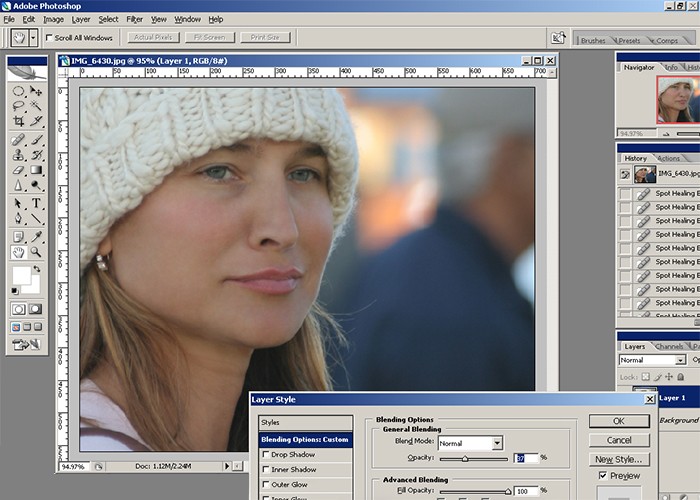The height and width of the screenshot is (500, 700).
Task: Enable Scroll All Windows checkbox
Action: point(49,38)
